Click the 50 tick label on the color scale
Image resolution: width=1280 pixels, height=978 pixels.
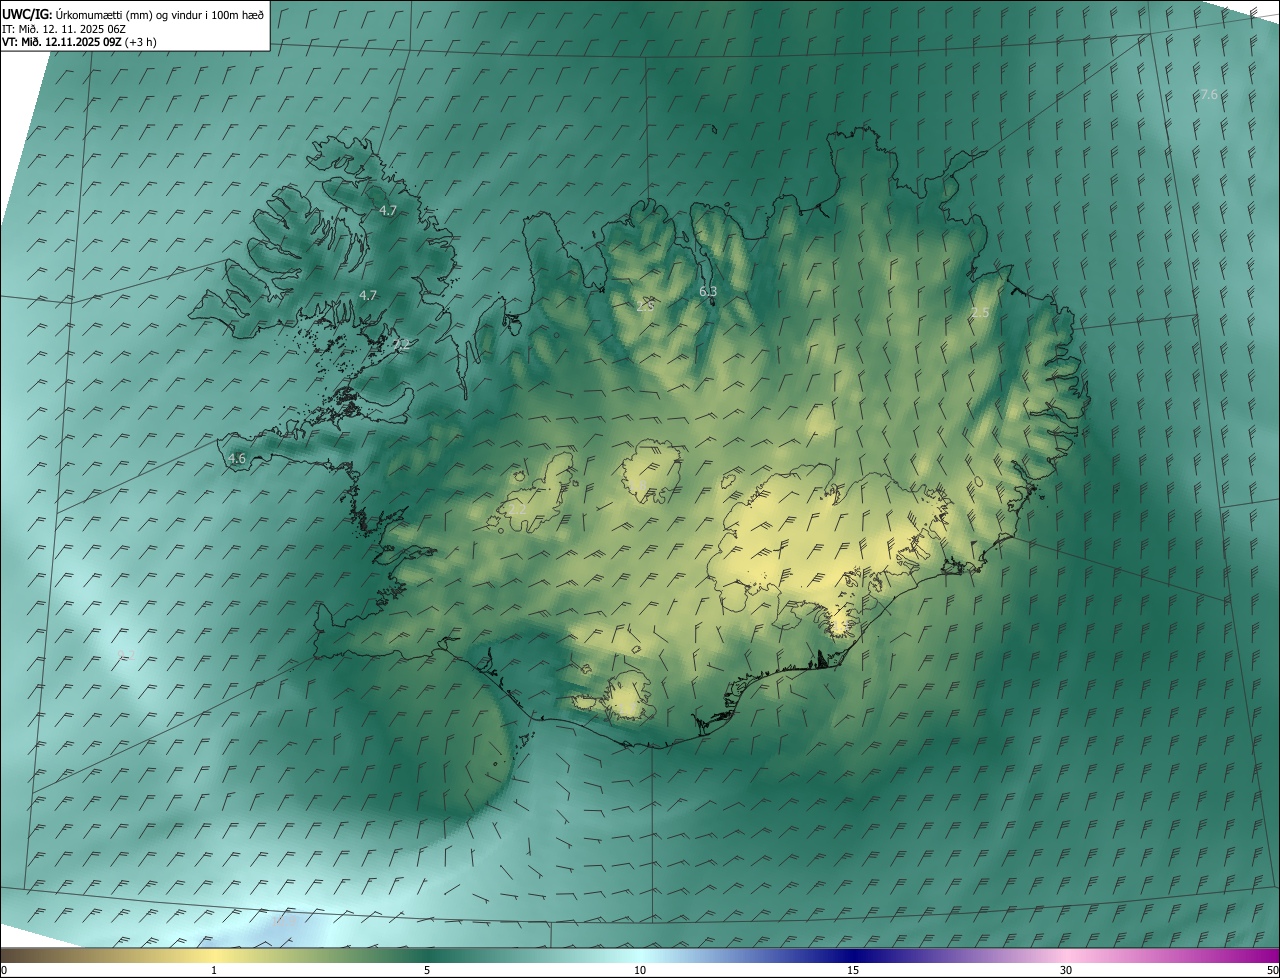tap(1272, 970)
